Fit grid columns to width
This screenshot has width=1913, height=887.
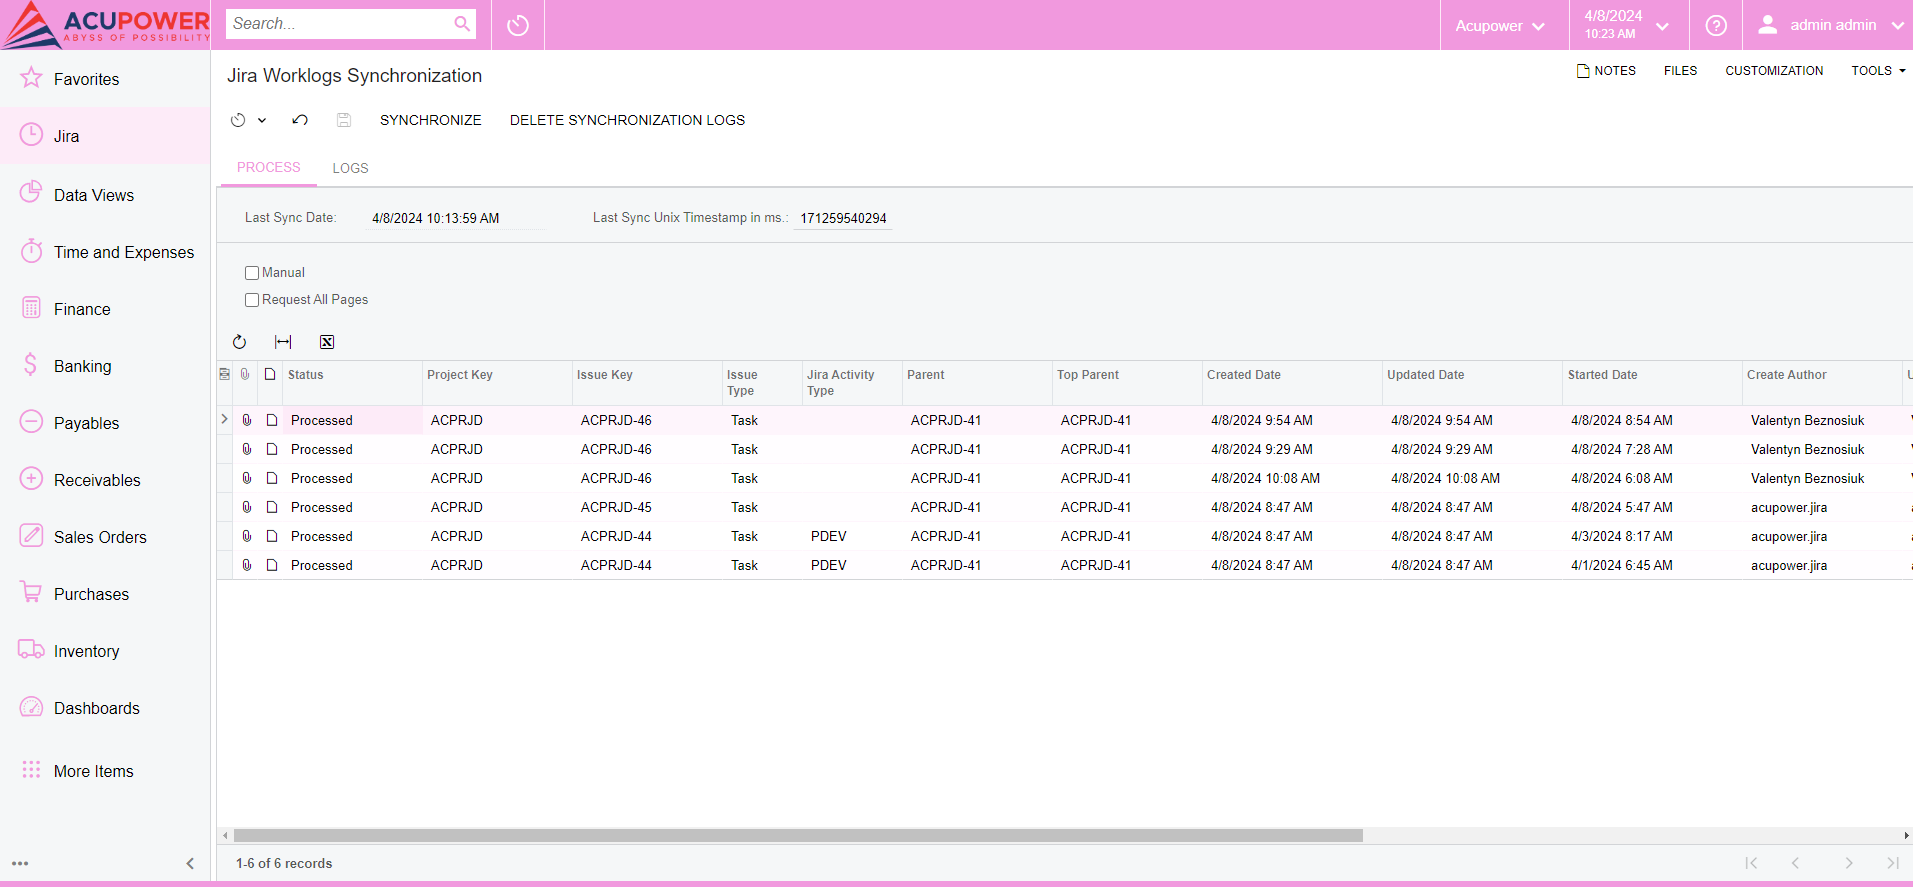[283, 342]
